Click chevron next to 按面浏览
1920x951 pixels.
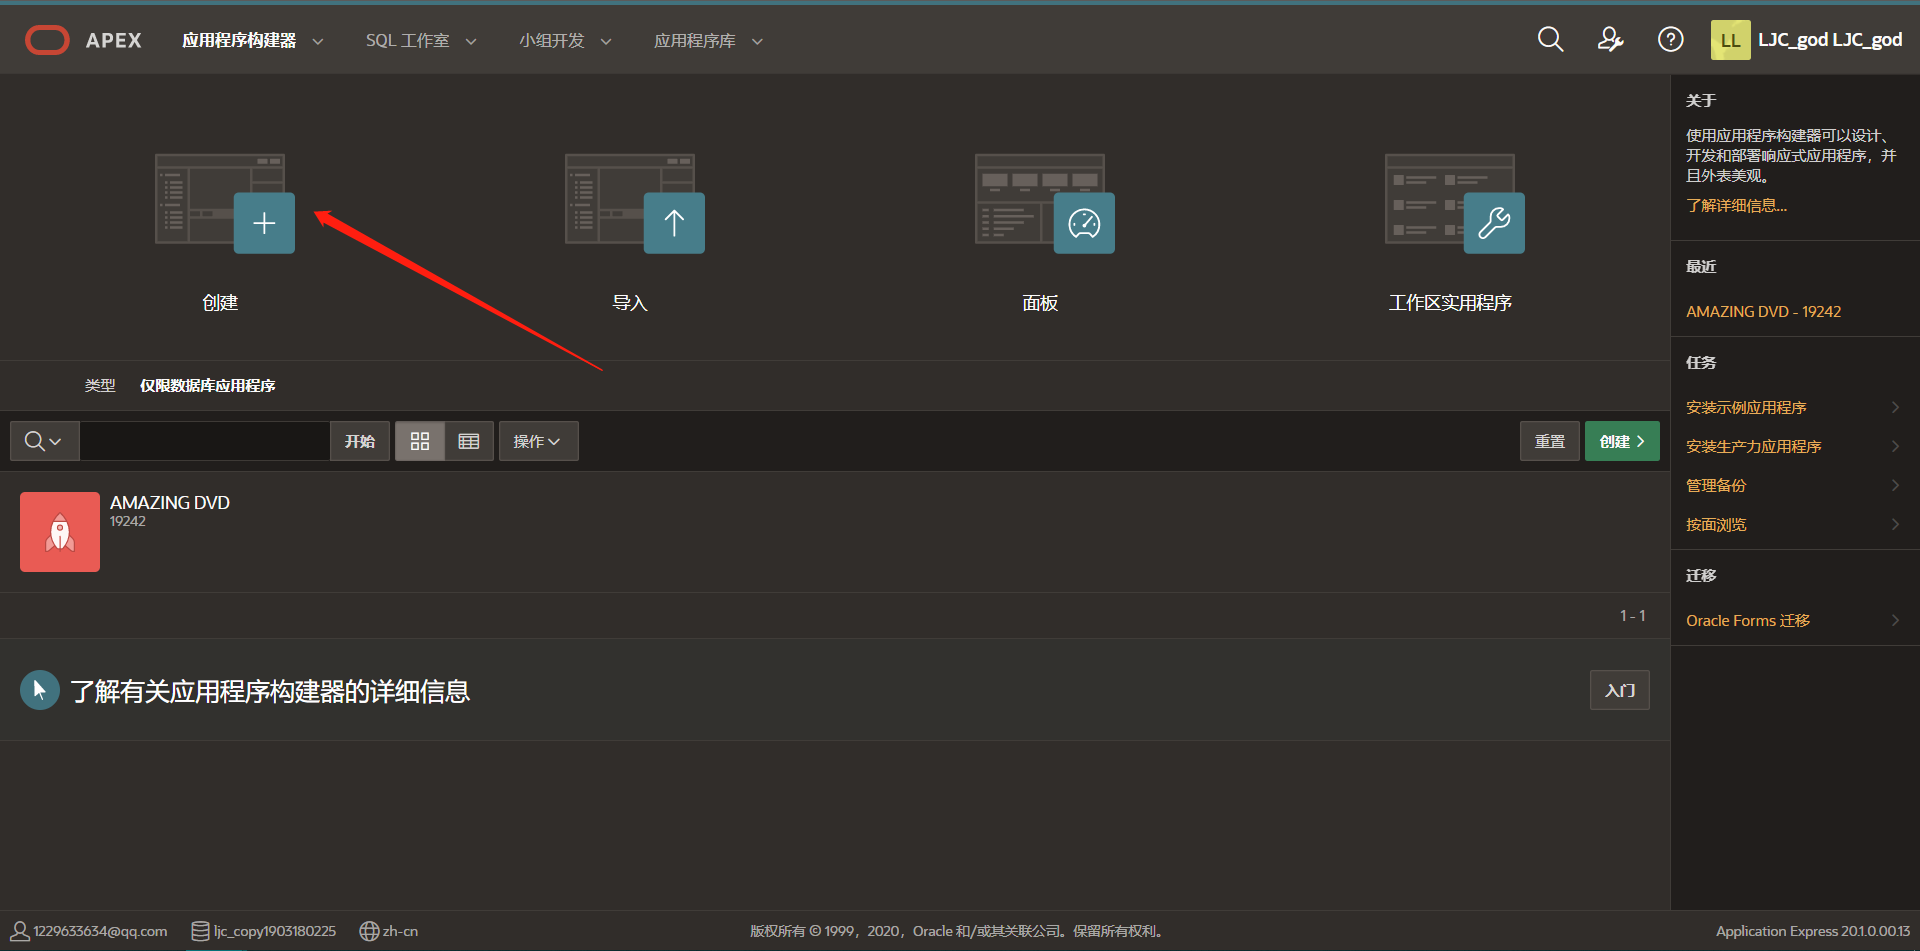1895,524
